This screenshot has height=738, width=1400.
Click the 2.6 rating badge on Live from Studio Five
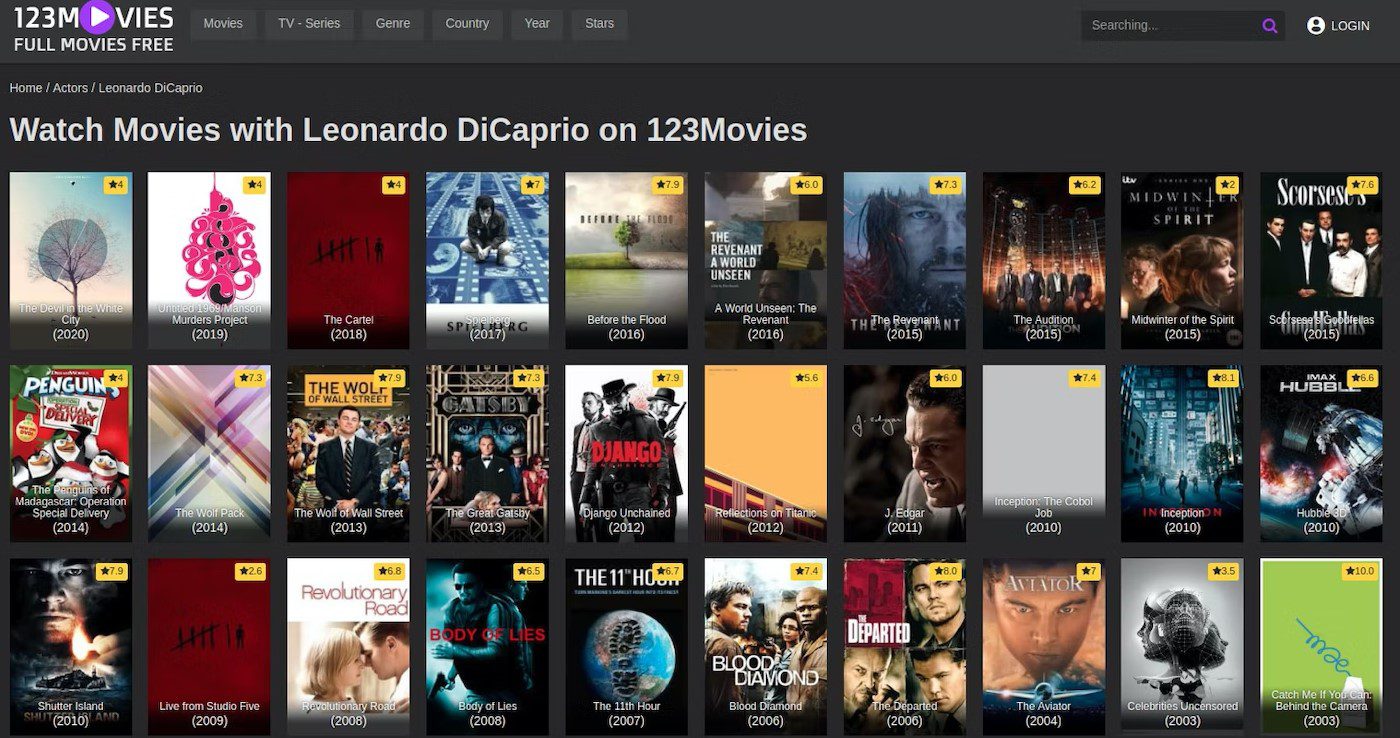coord(249,571)
